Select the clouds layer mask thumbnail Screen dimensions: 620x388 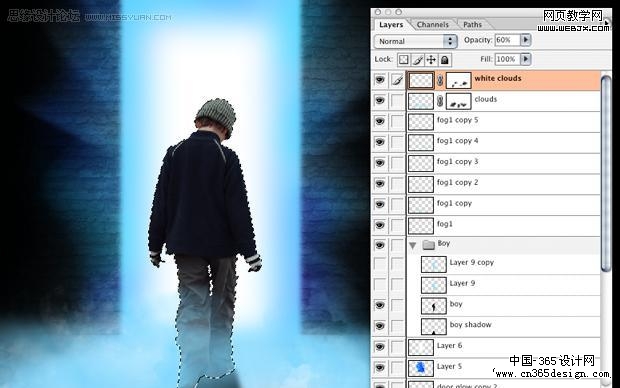coord(458,101)
